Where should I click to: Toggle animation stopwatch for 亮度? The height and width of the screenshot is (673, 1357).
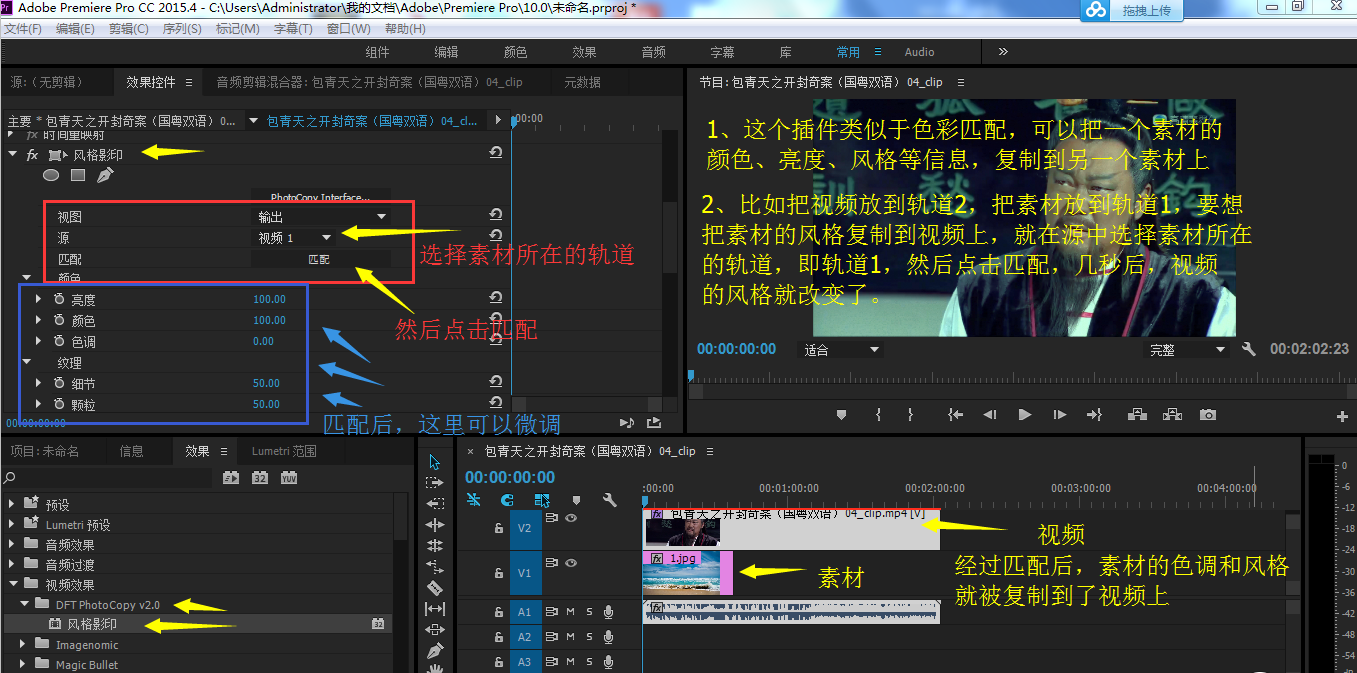pos(59,299)
